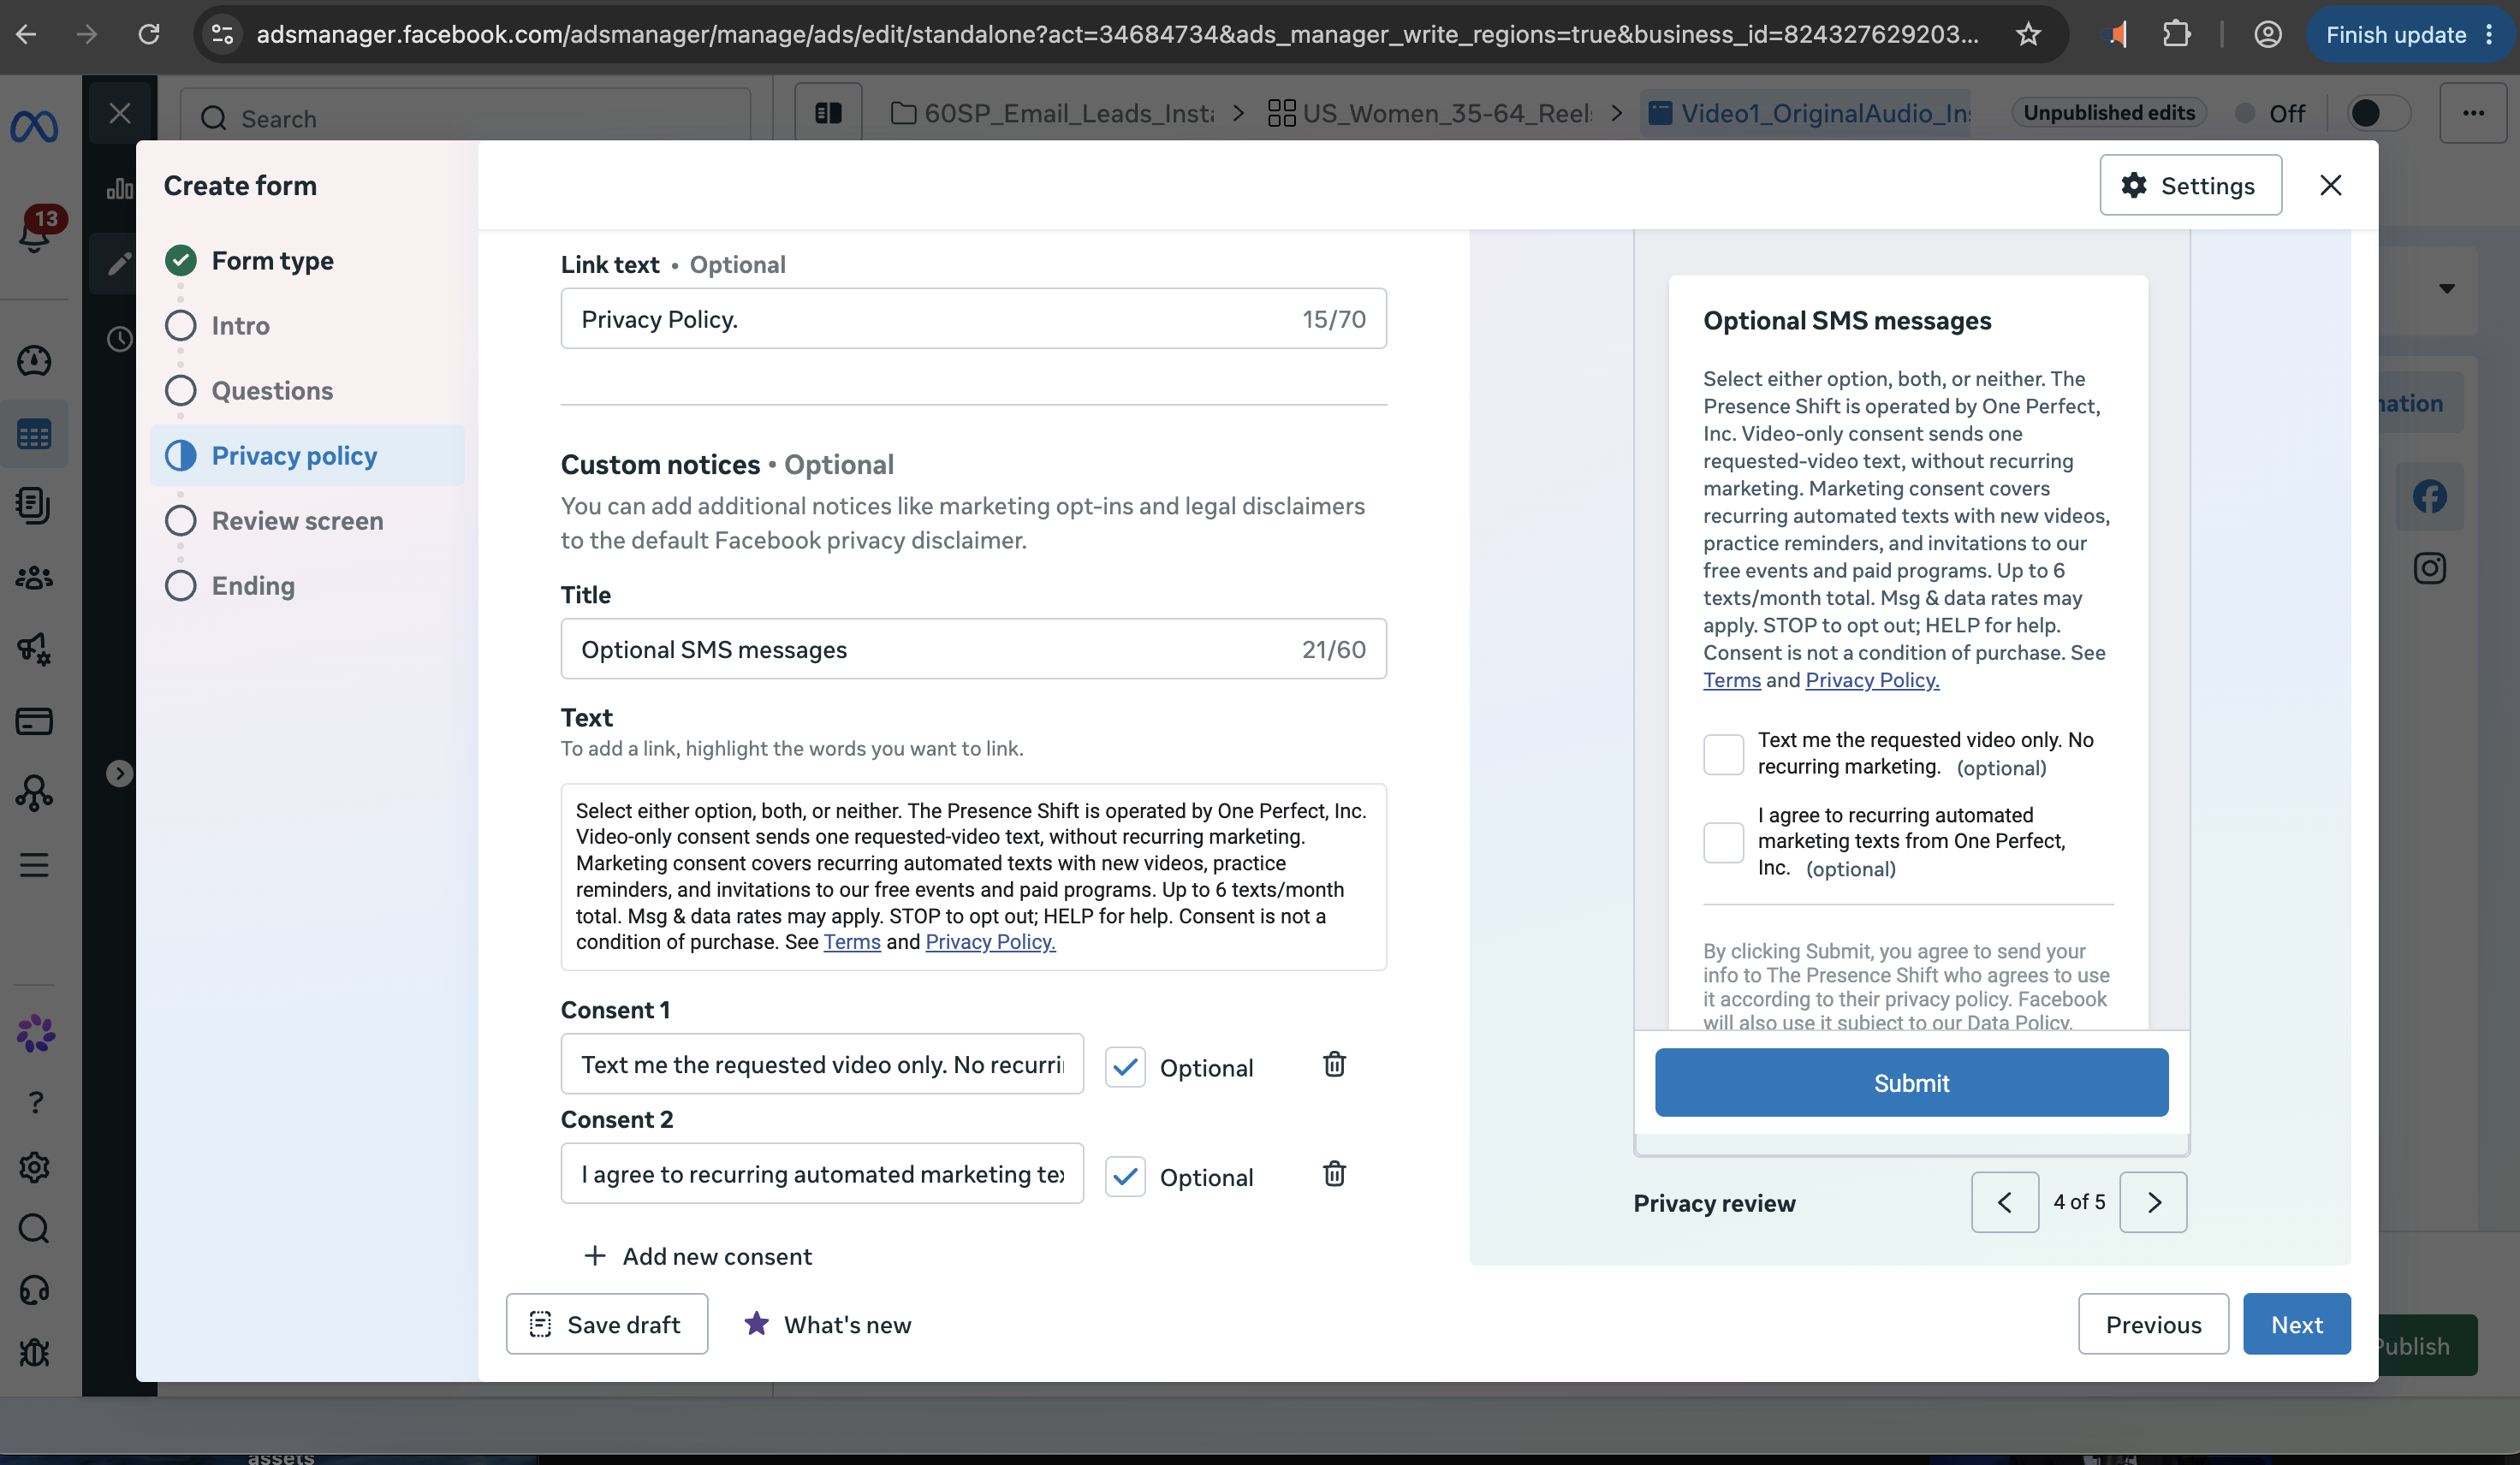The width and height of the screenshot is (2520, 1465).
Task: Click the preview Submit button
Action: coord(1911,1082)
